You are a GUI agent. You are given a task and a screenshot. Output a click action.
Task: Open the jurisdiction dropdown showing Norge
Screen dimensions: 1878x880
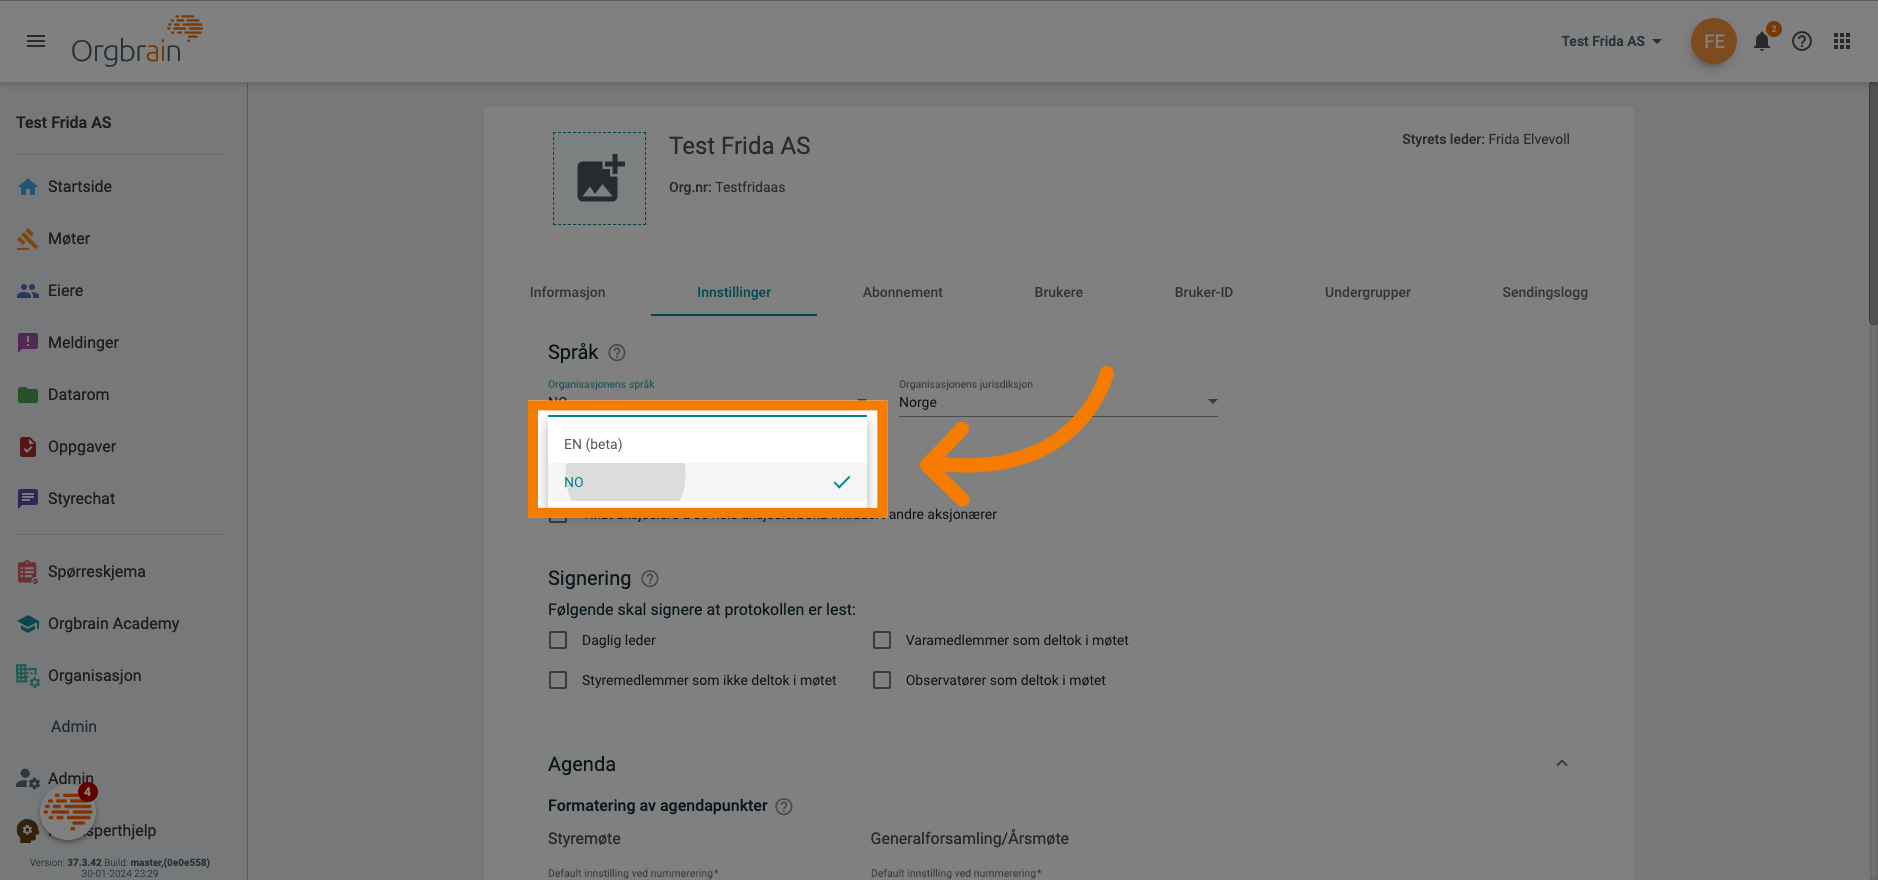click(x=1057, y=402)
